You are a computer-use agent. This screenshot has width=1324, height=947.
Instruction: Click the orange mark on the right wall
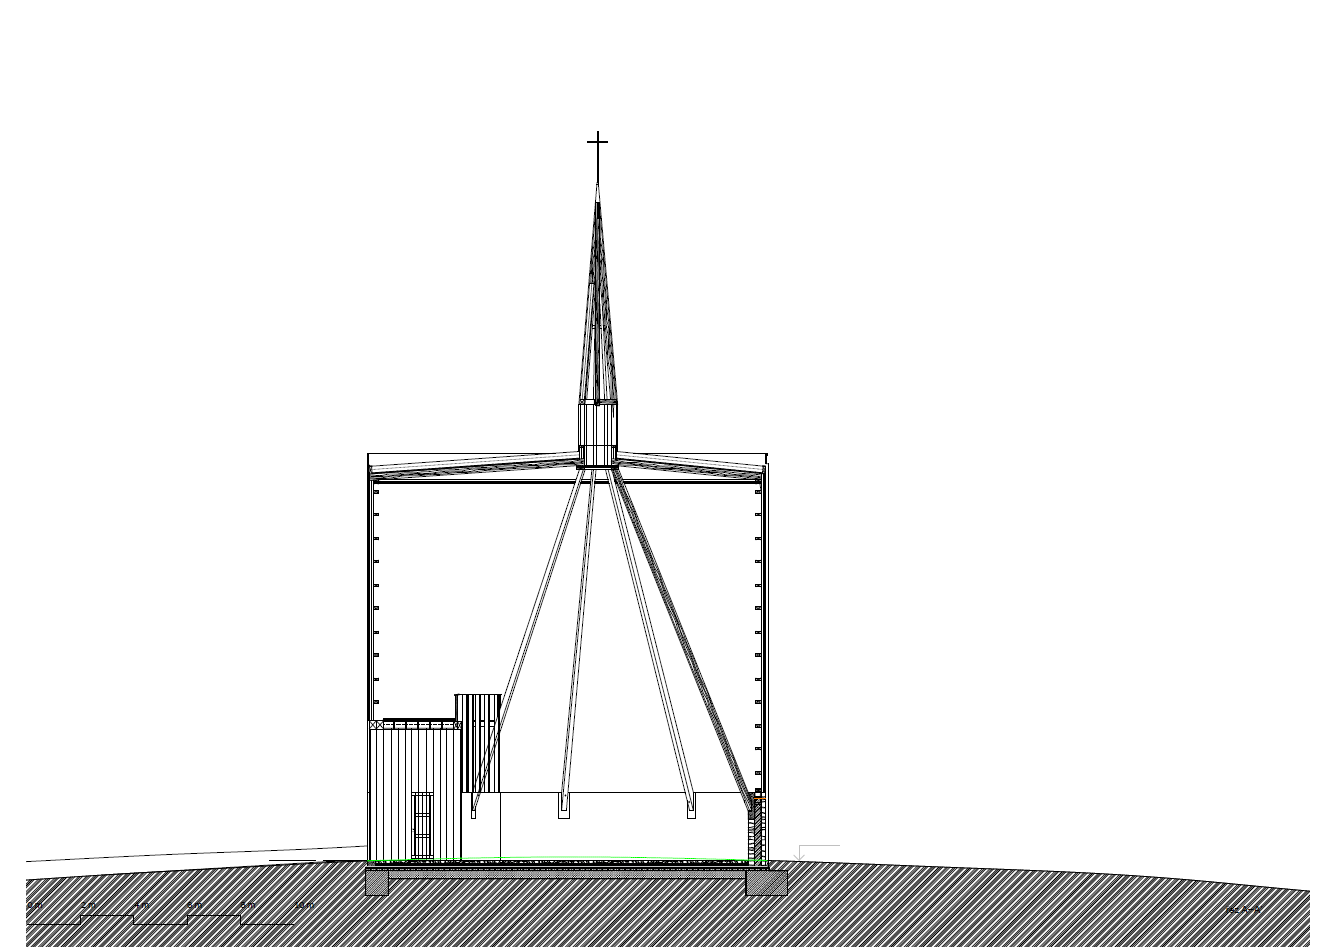[x=759, y=798]
